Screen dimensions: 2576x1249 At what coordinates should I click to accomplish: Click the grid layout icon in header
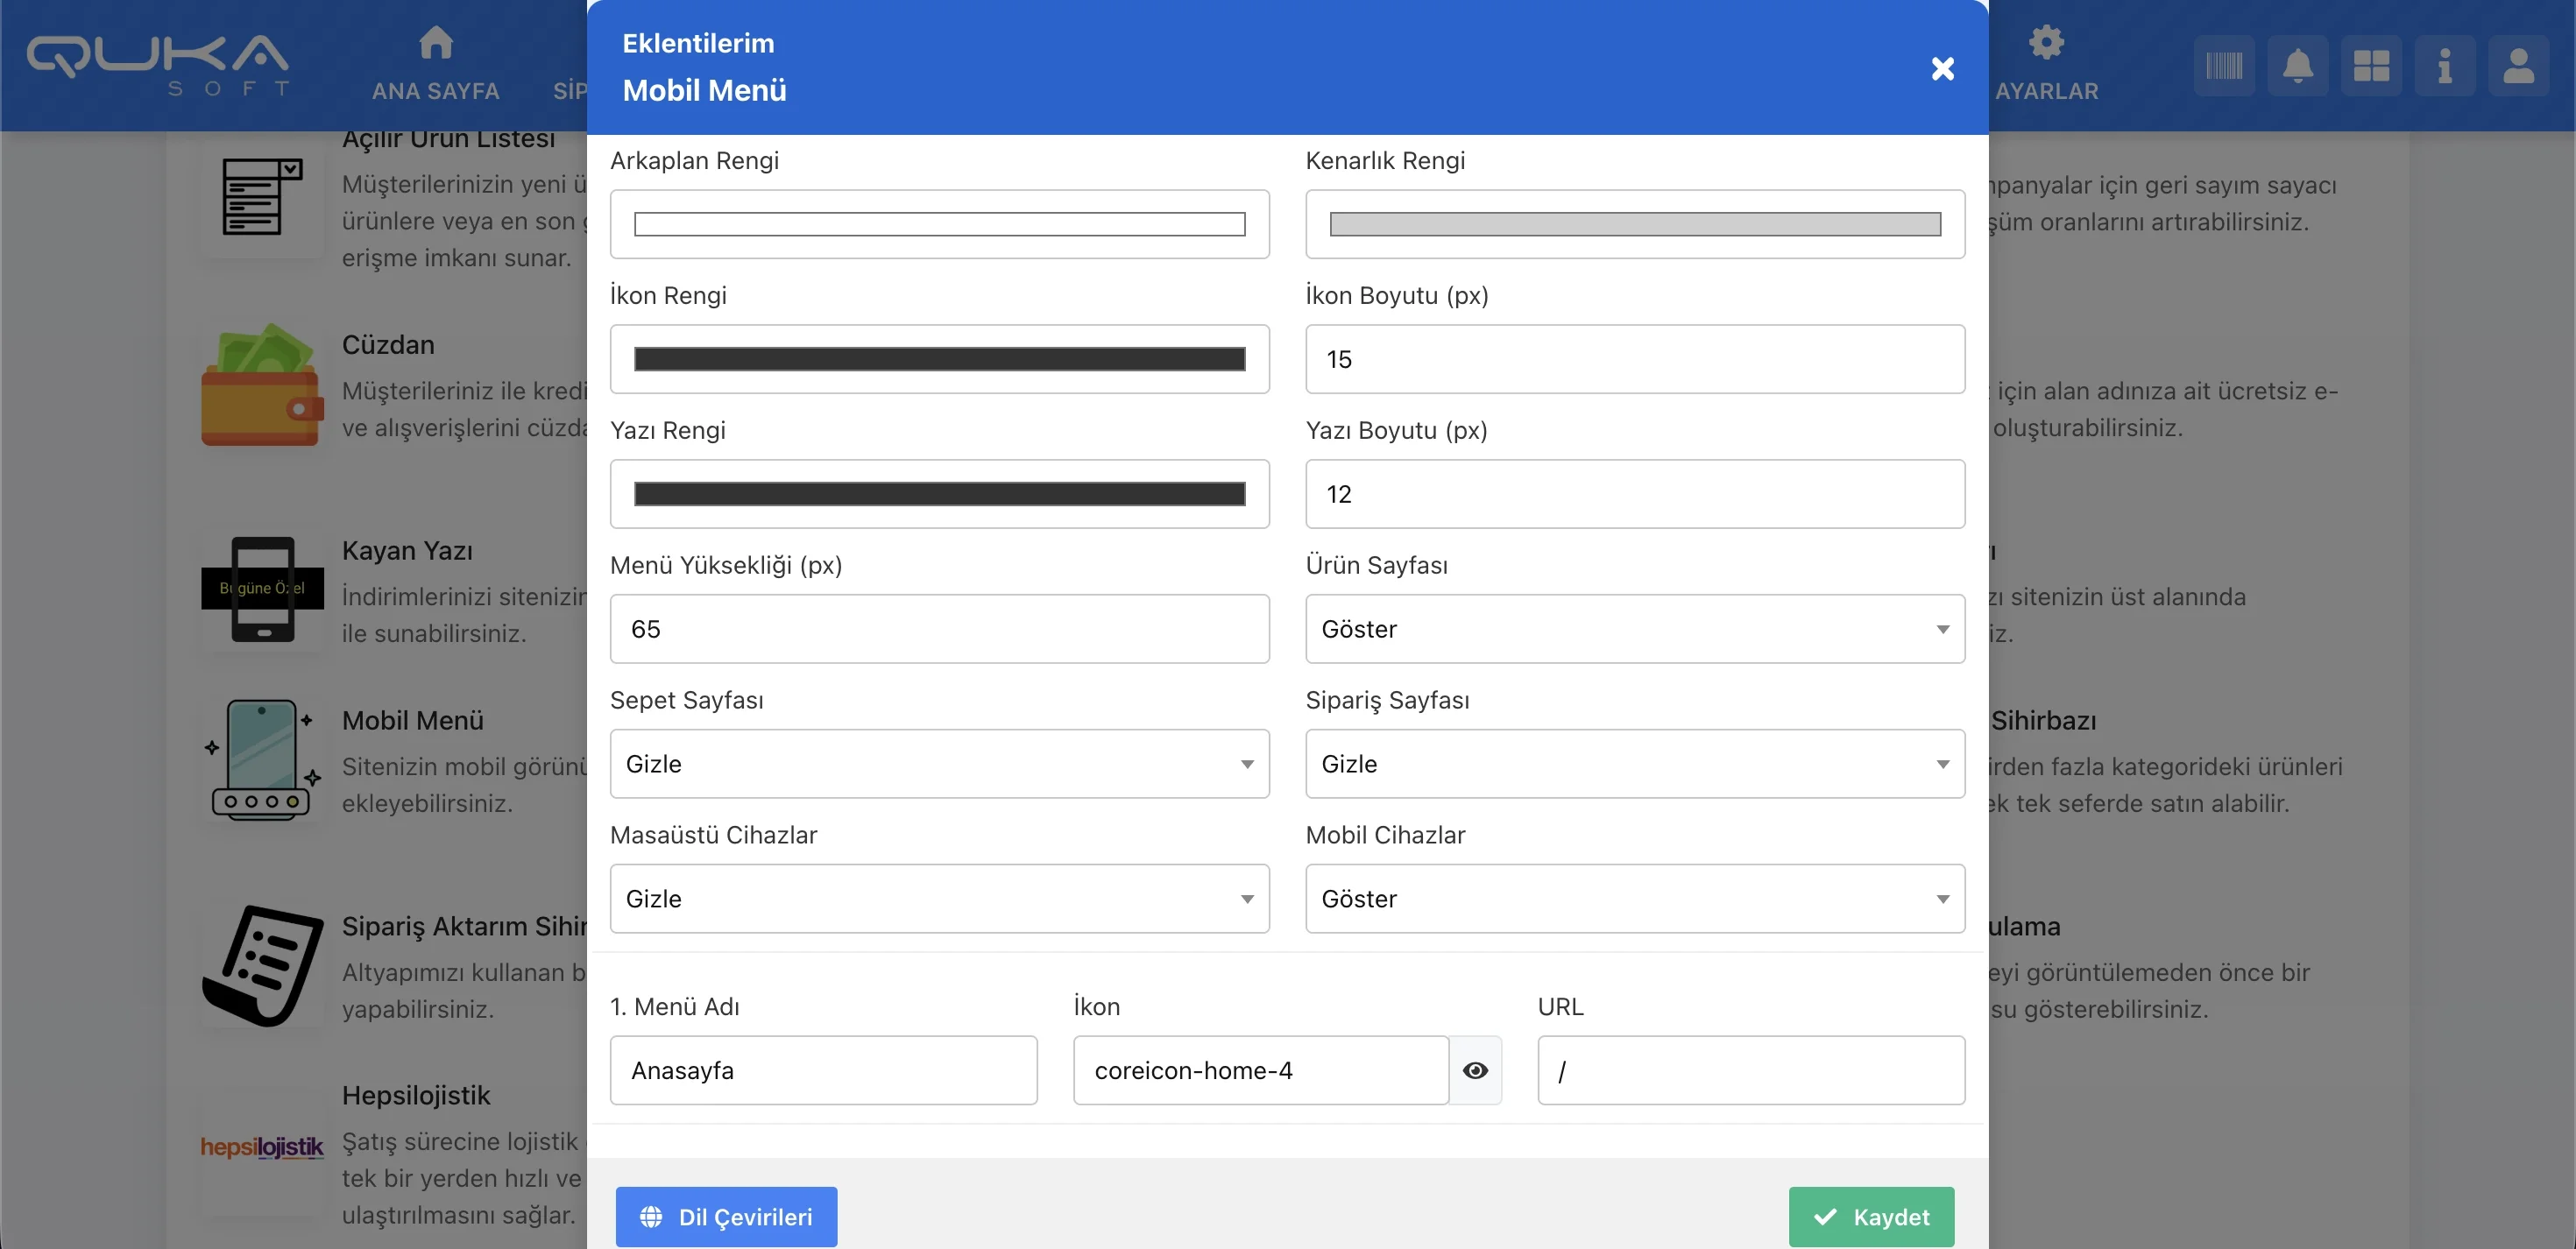2370,66
